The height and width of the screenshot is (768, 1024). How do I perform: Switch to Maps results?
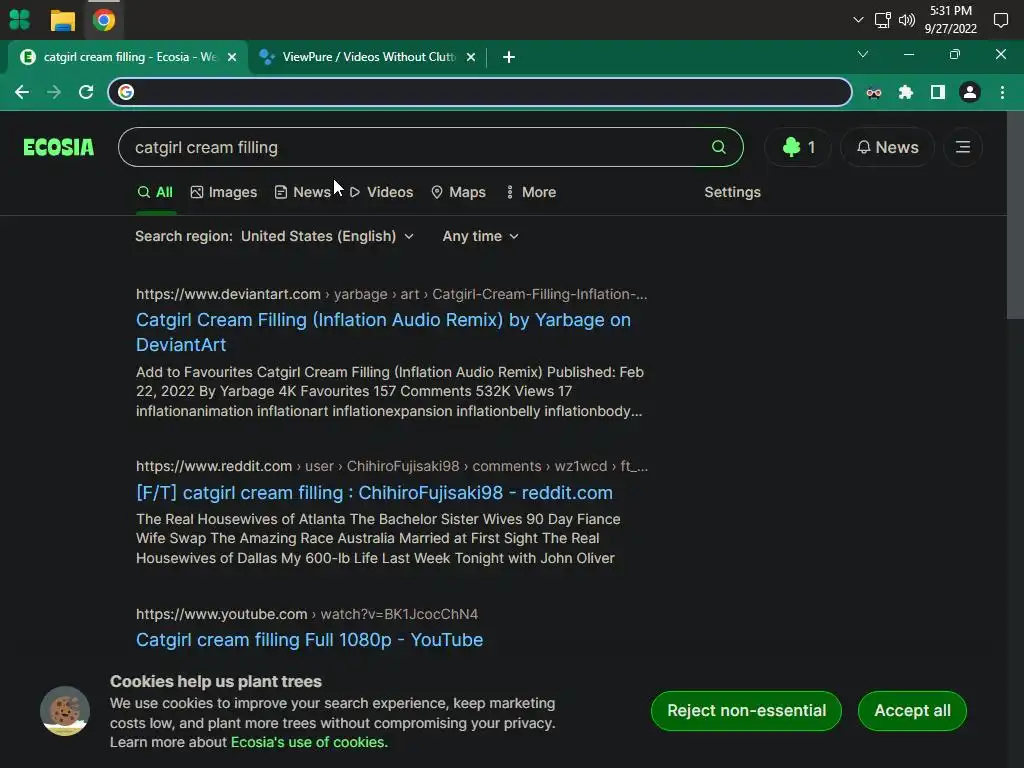pos(458,192)
